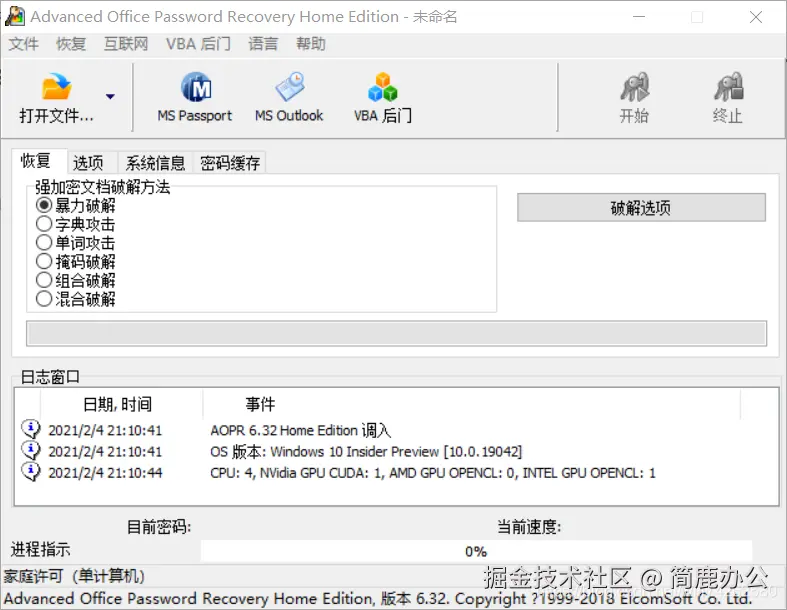The height and width of the screenshot is (610, 787).
Task: Open the 互联网 menu
Action: point(126,44)
